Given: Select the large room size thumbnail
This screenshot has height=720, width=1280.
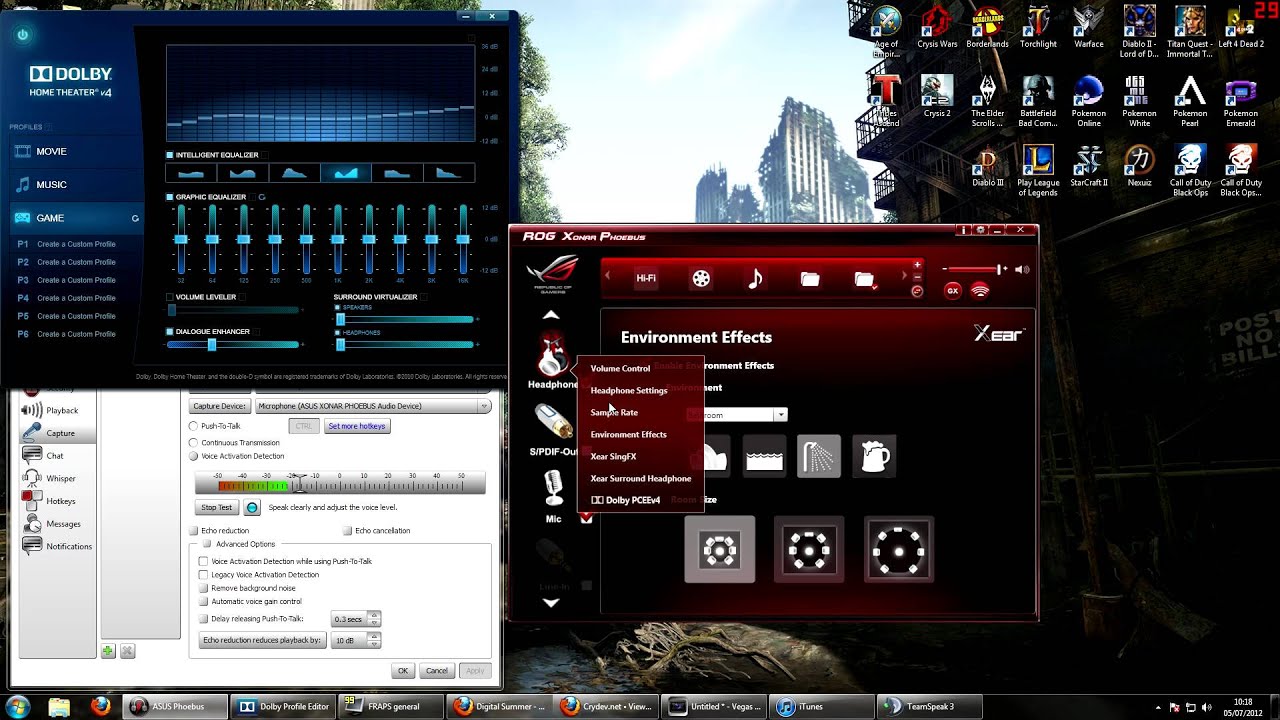Looking at the screenshot, I should (898, 549).
